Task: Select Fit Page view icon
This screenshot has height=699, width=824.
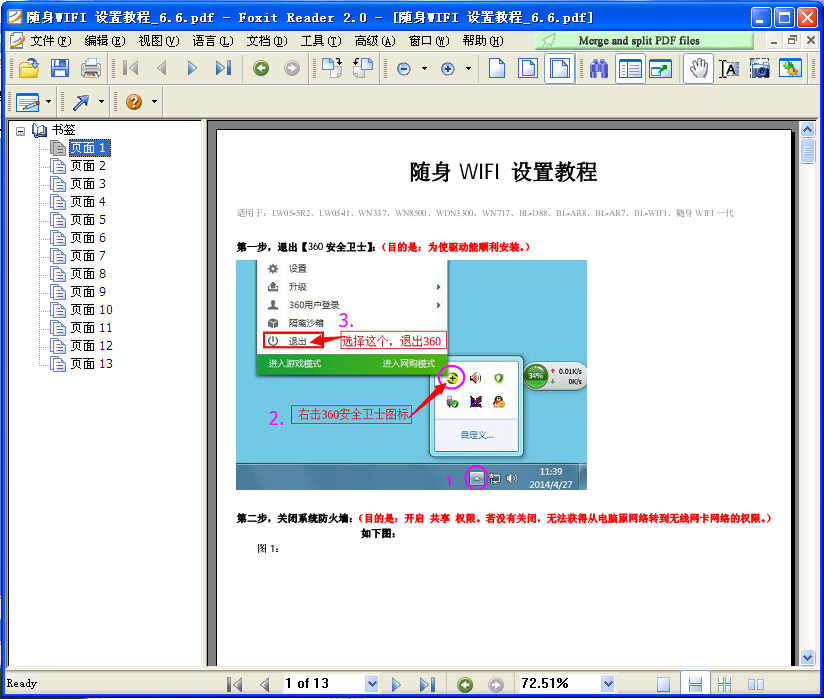Action: click(528, 68)
